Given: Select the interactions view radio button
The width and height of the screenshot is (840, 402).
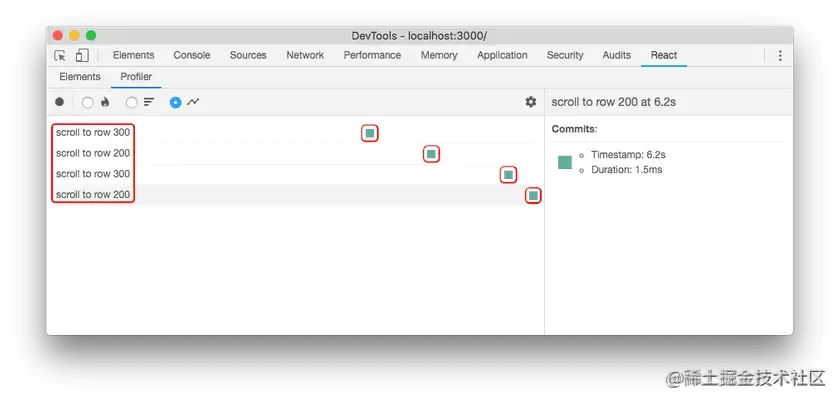Looking at the screenshot, I should coord(175,102).
